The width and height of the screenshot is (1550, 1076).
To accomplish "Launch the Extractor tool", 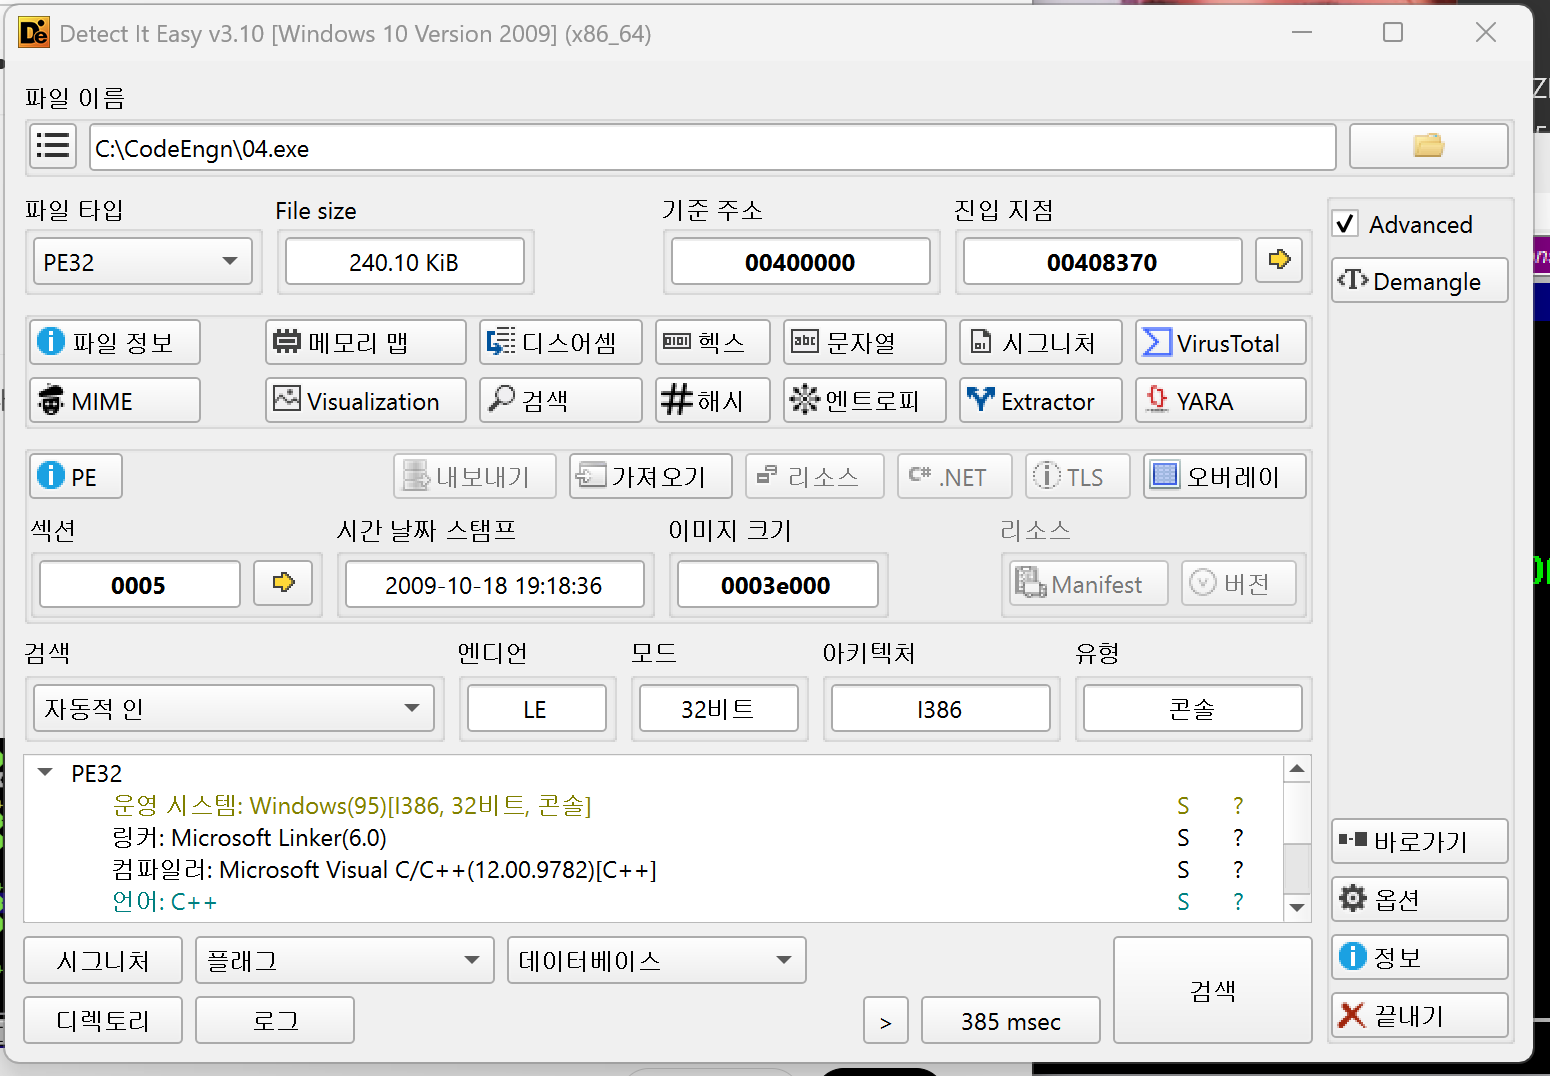I will pos(1041,401).
